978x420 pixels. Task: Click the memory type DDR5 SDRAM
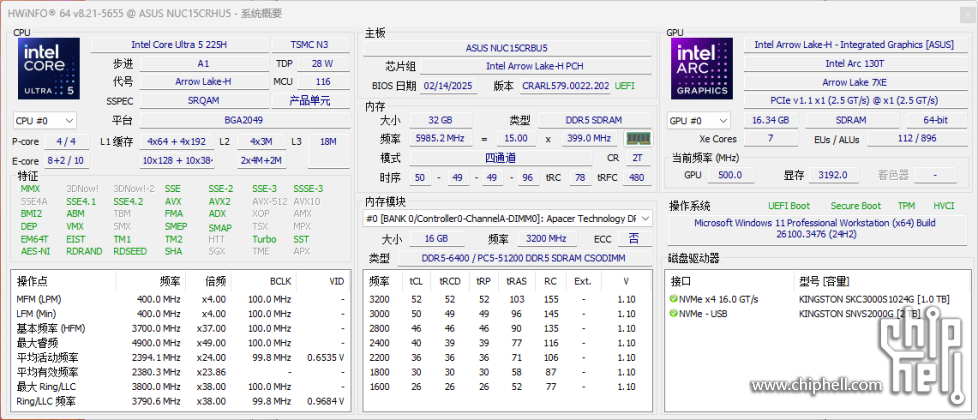pos(595,120)
